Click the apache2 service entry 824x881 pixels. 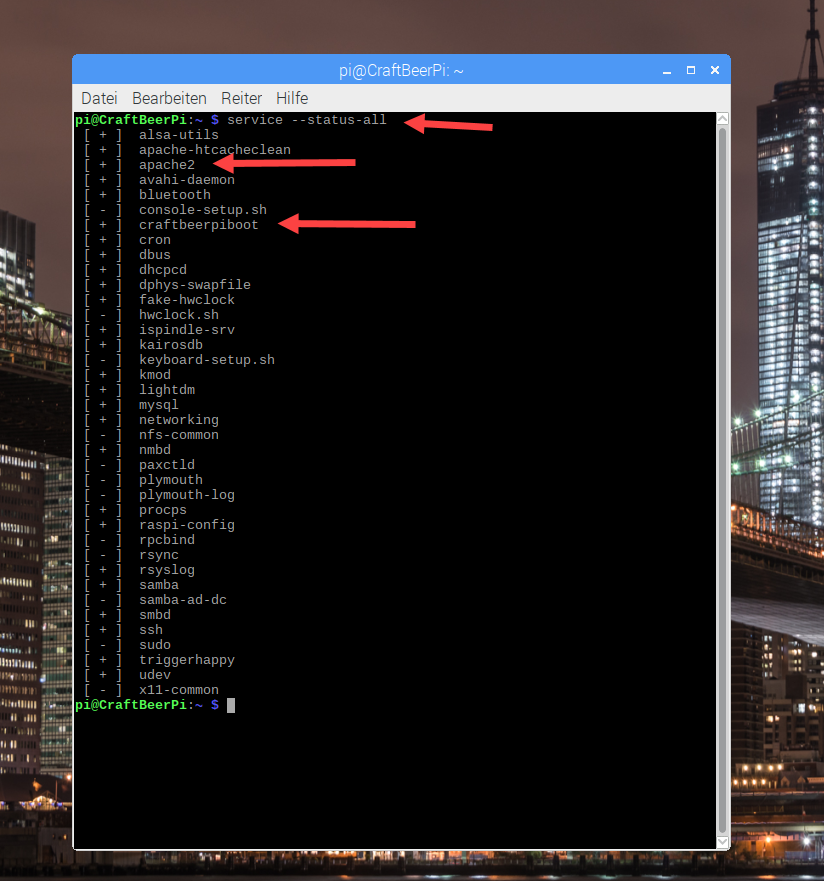[167, 165]
